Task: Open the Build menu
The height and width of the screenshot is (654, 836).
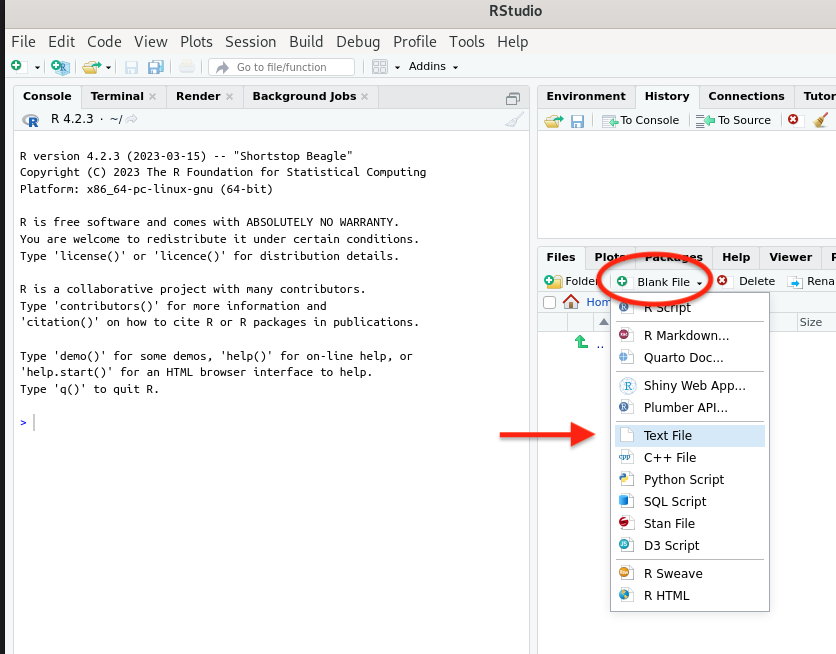Action: click(306, 42)
